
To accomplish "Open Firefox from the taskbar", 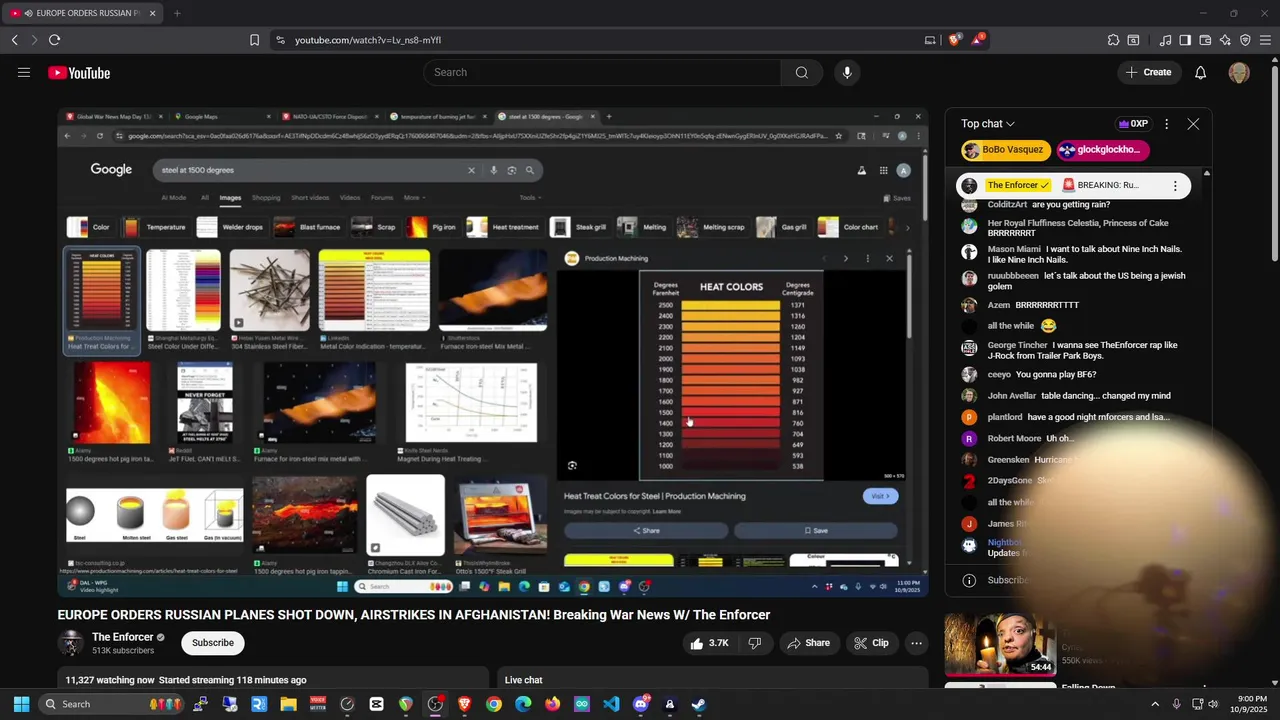I will point(552,704).
